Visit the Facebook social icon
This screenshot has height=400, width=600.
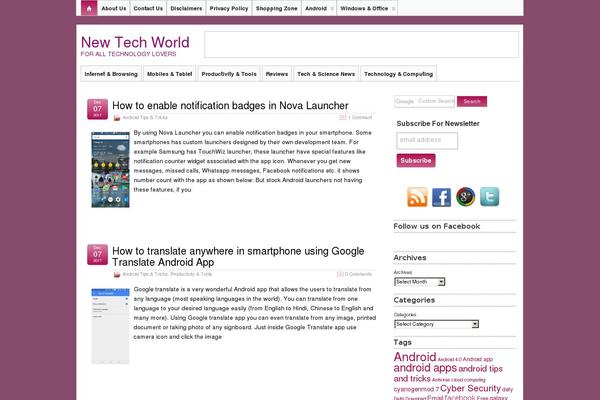(441, 197)
